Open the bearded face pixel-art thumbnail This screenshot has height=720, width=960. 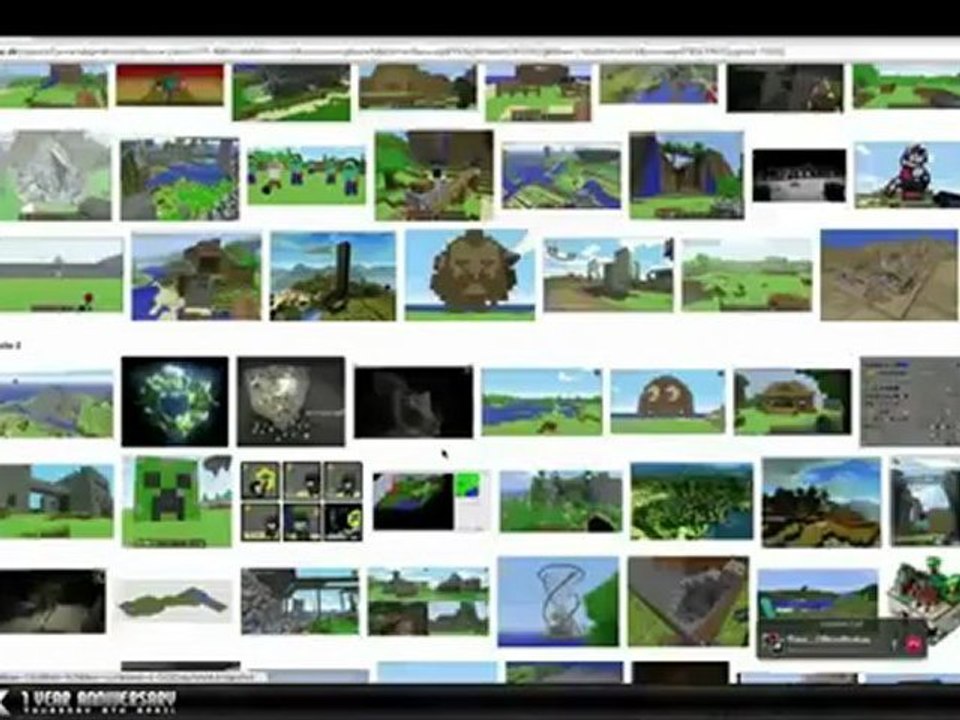pyautogui.click(x=470, y=275)
